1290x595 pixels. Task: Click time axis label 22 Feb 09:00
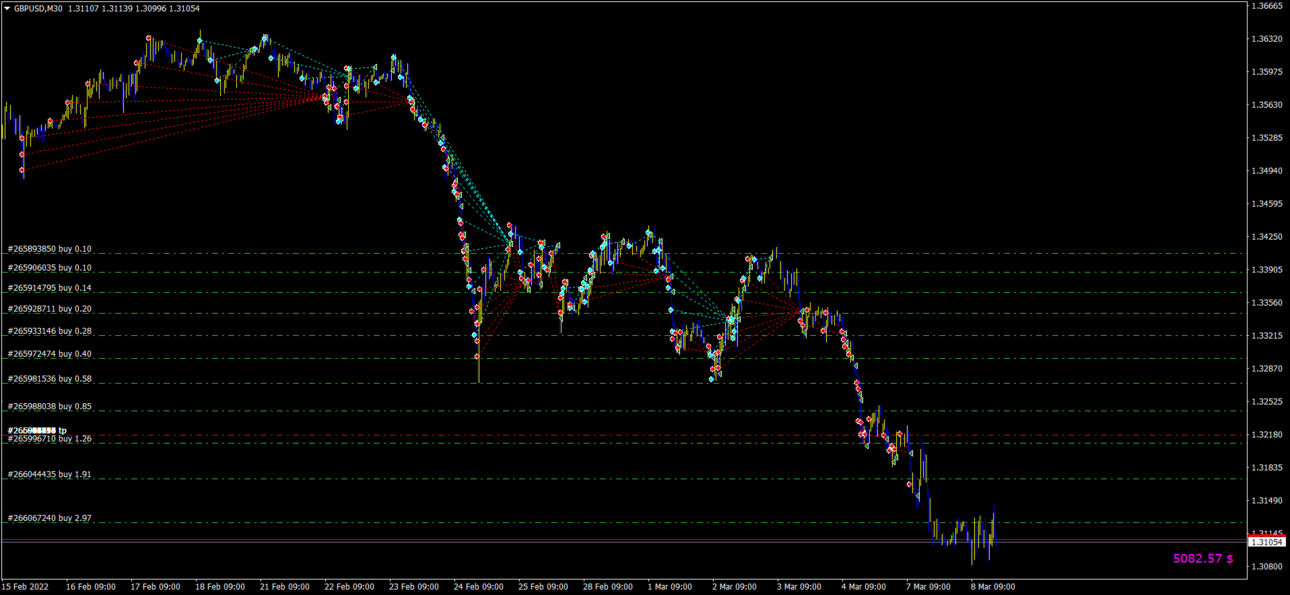click(350, 587)
